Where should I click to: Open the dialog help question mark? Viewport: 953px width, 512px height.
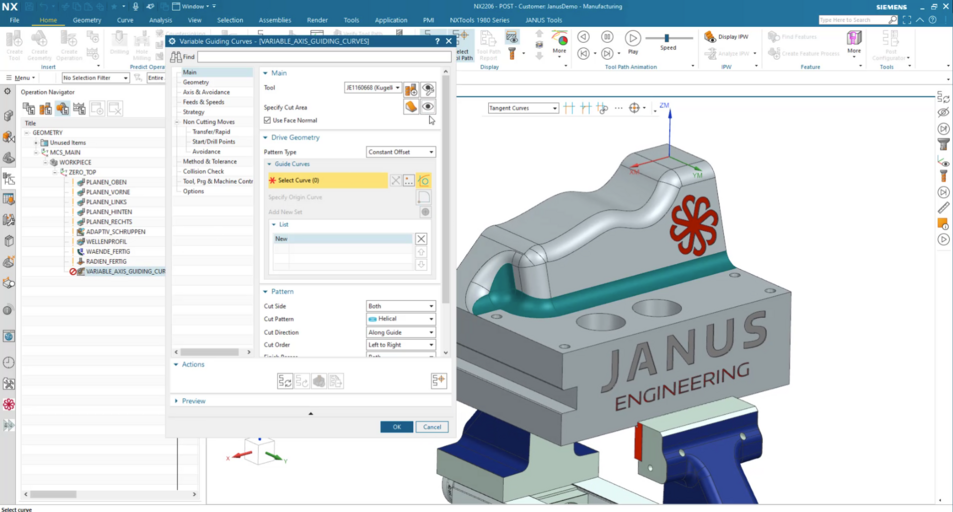[x=437, y=41]
